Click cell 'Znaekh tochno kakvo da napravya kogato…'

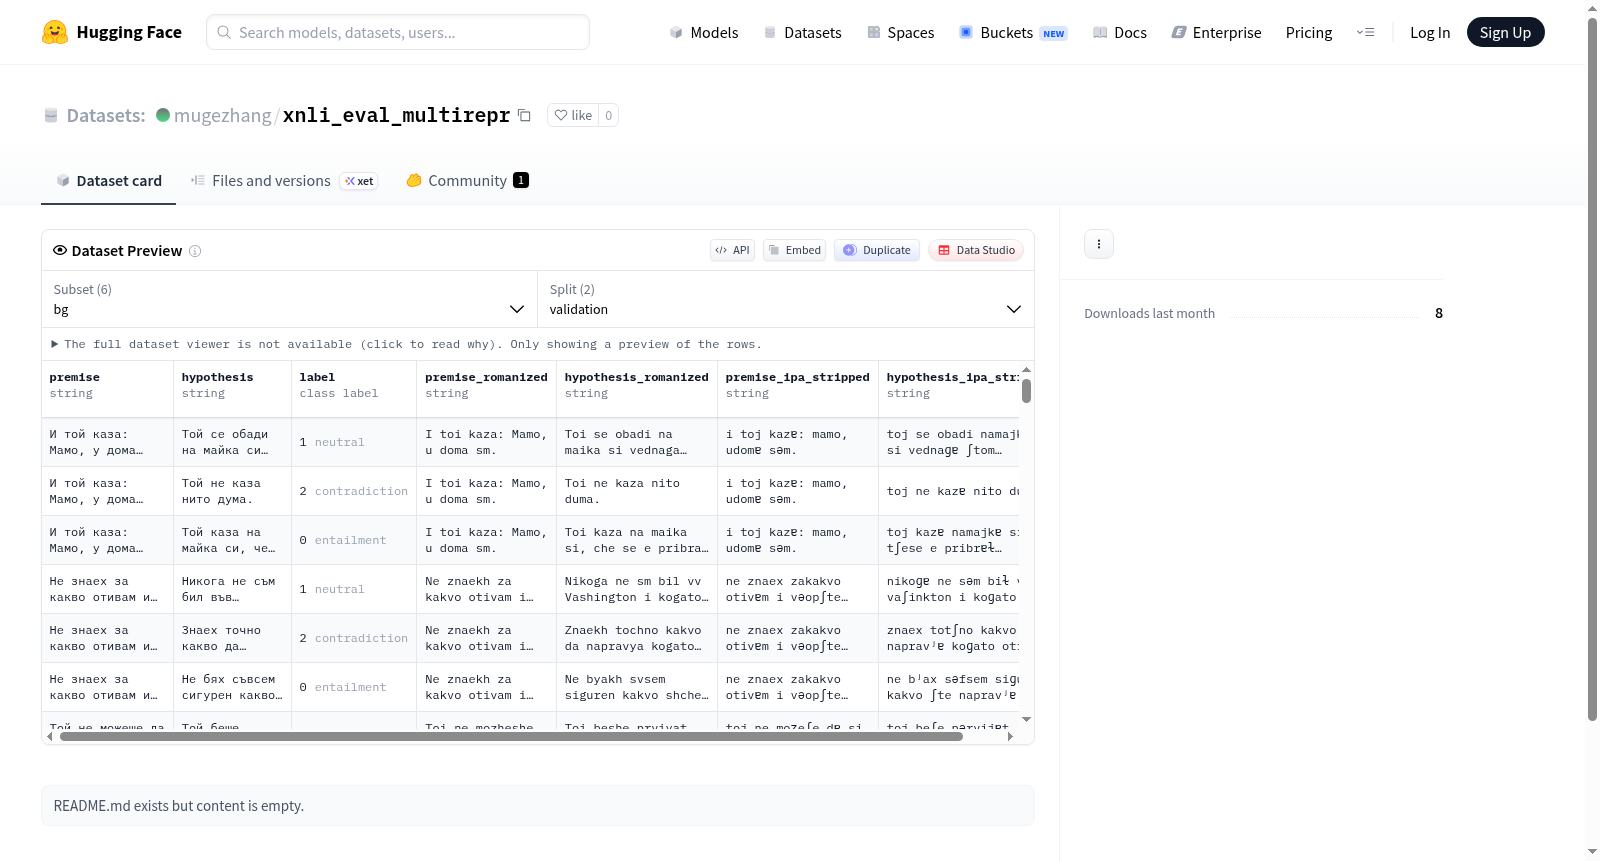click(637, 638)
